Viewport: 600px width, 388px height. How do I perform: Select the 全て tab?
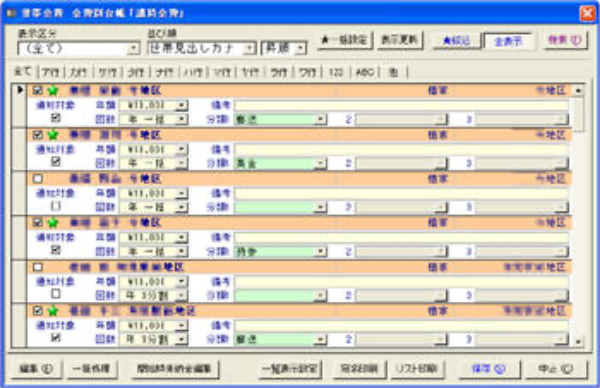[23, 71]
